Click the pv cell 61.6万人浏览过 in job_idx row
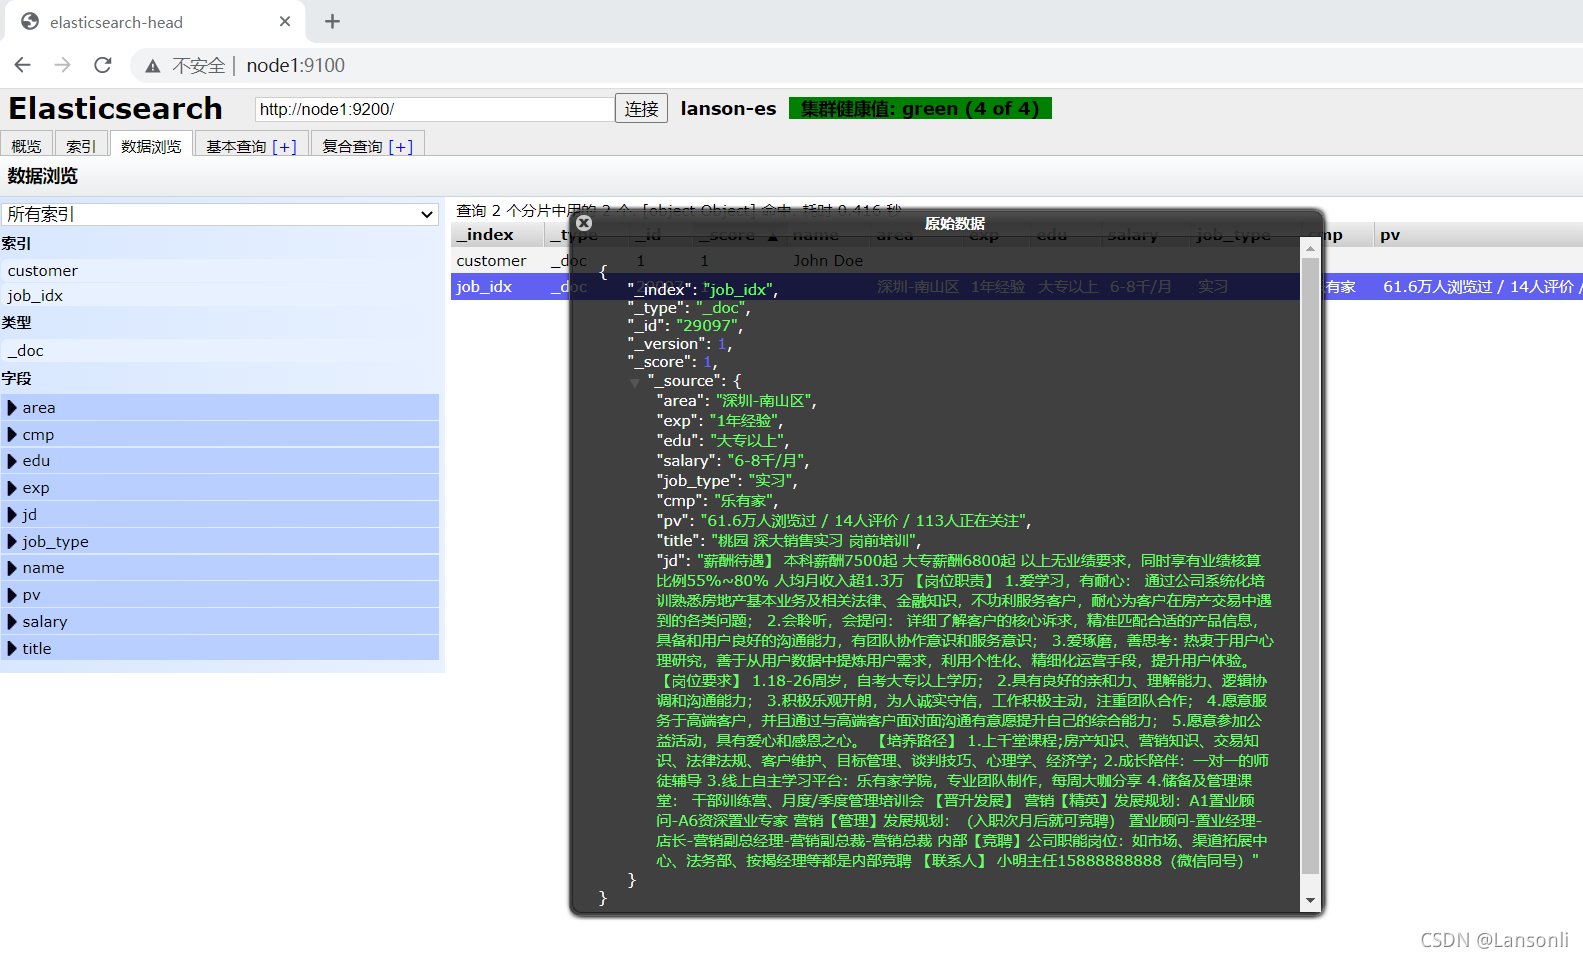This screenshot has width=1583, height=958. (x=1480, y=287)
